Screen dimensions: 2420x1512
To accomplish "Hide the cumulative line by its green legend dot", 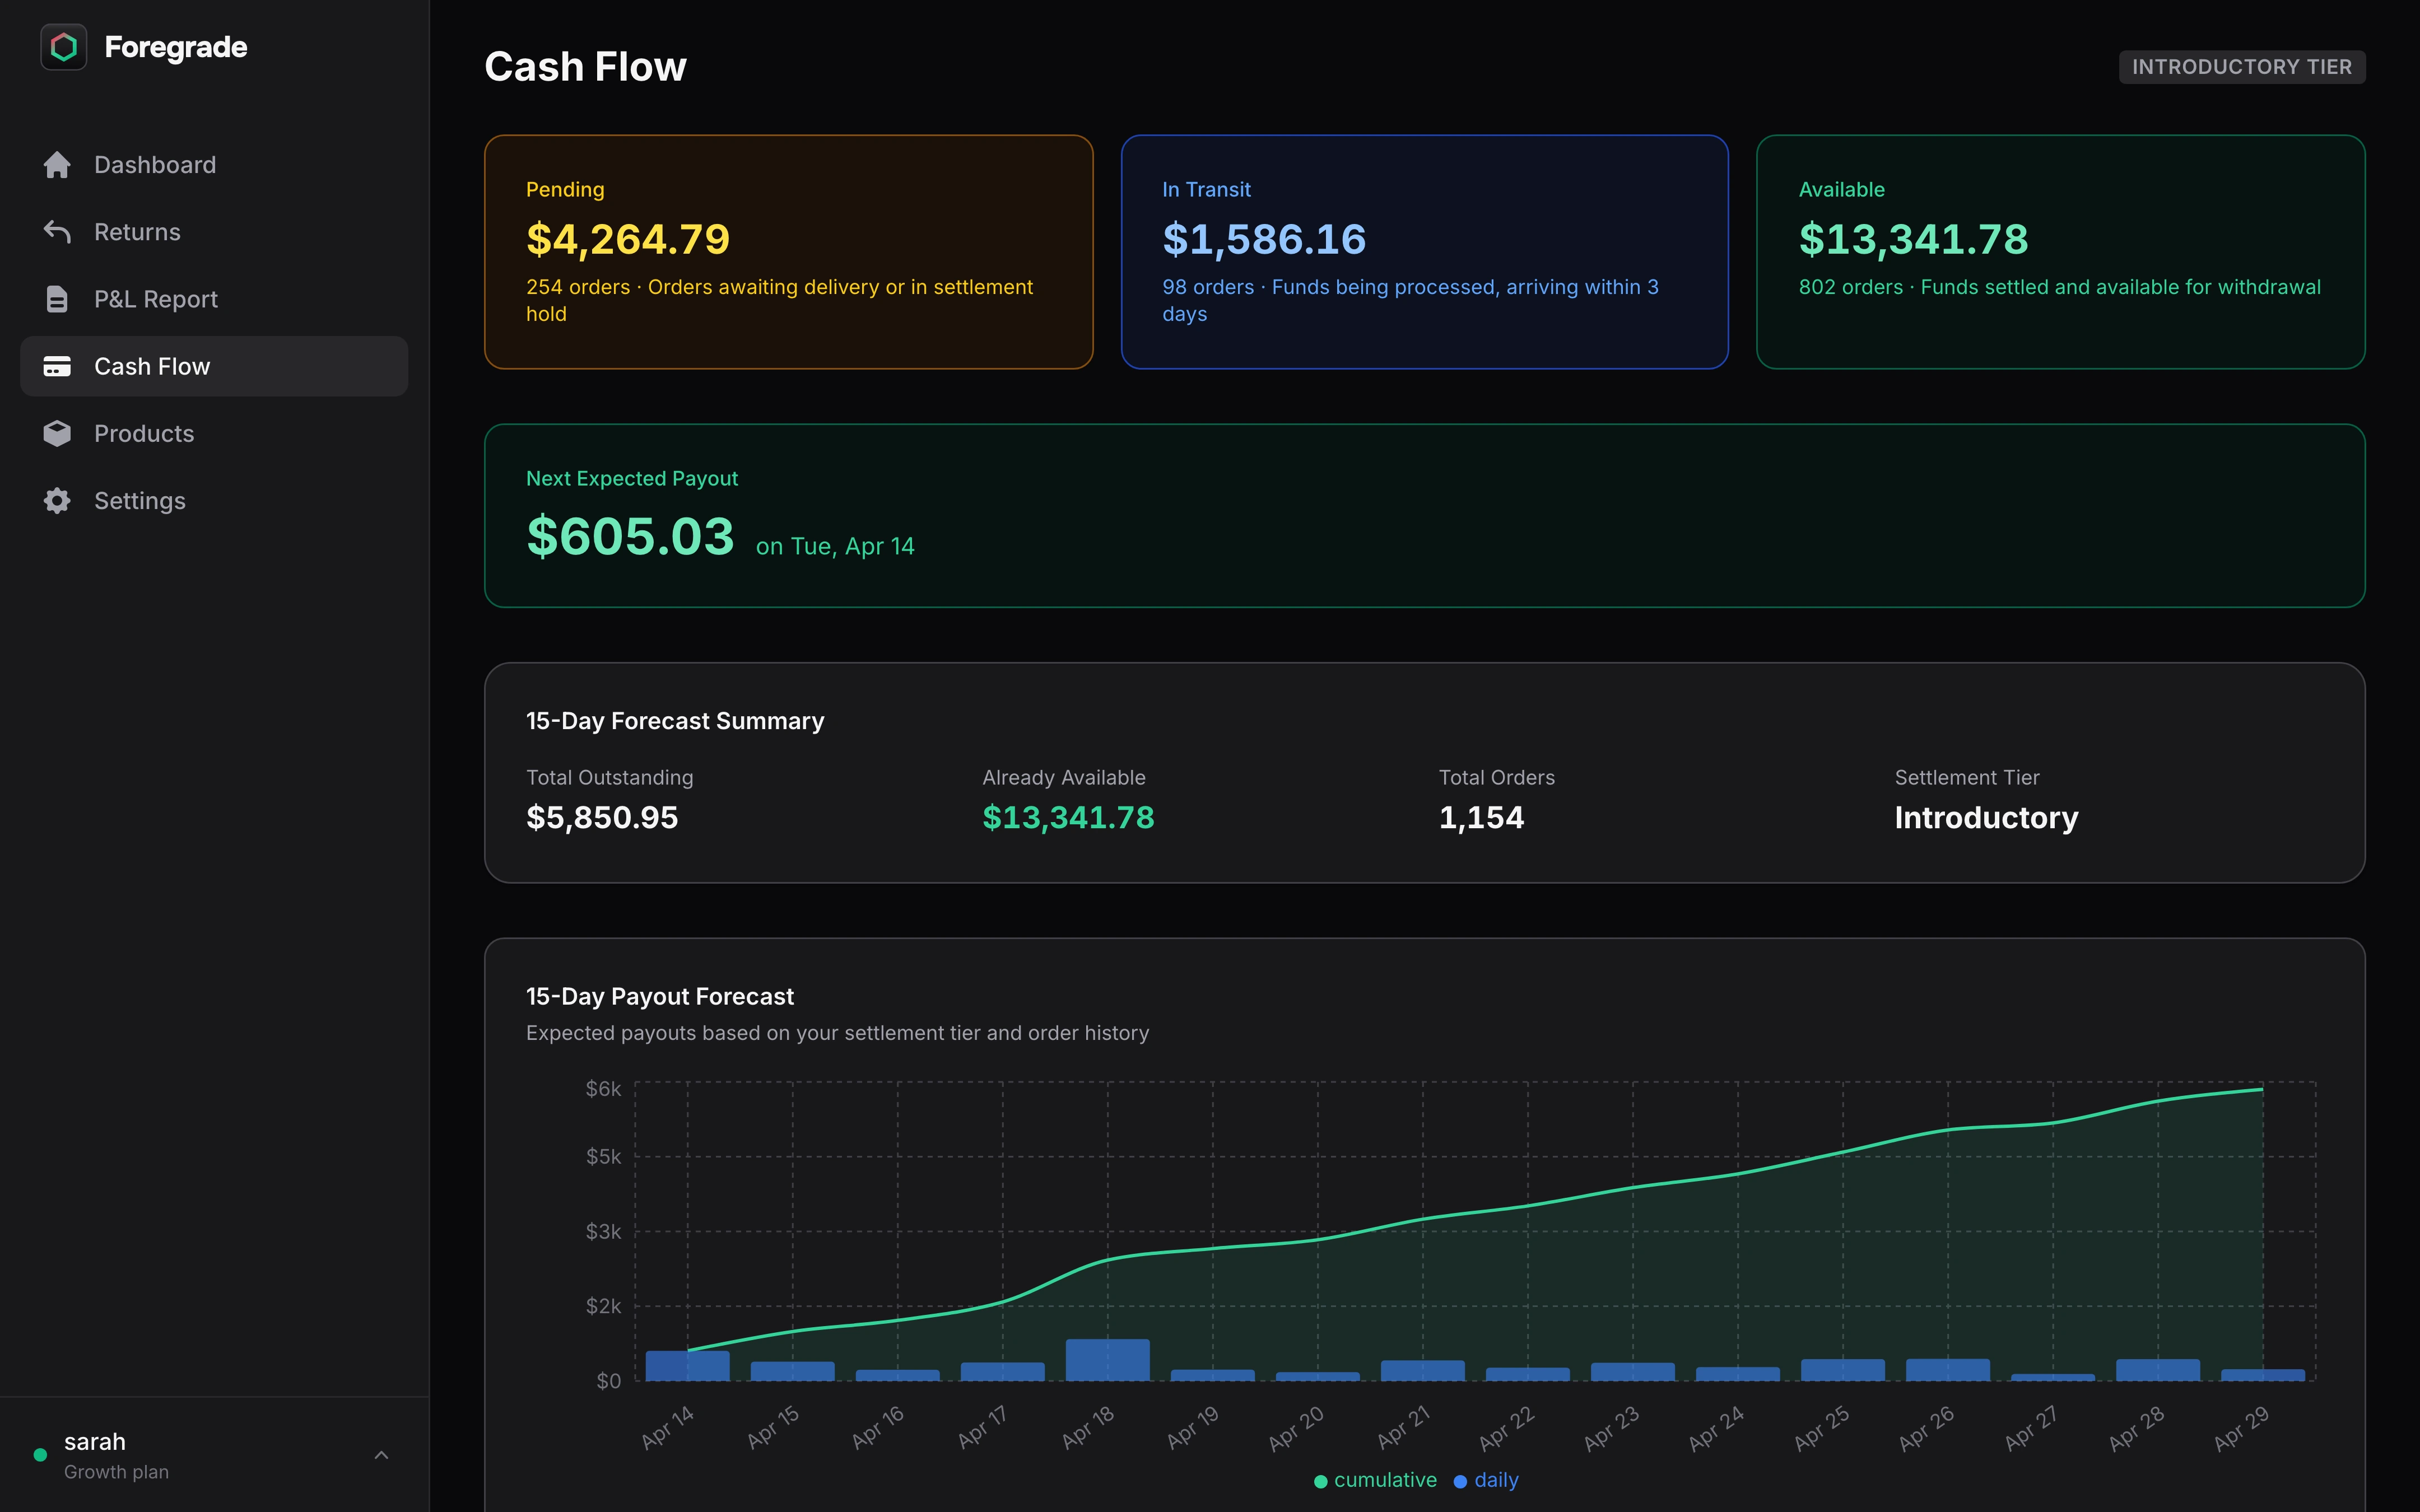I will [1322, 1480].
